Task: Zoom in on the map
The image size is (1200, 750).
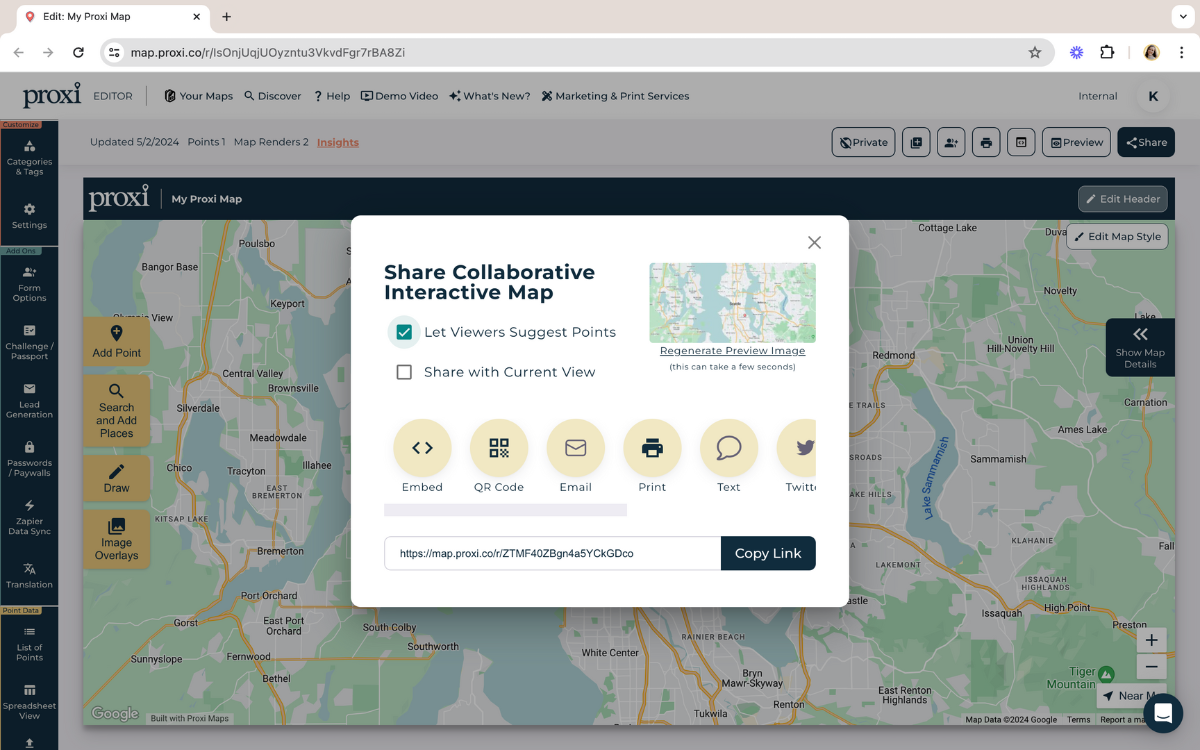Action: pos(1152,640)
